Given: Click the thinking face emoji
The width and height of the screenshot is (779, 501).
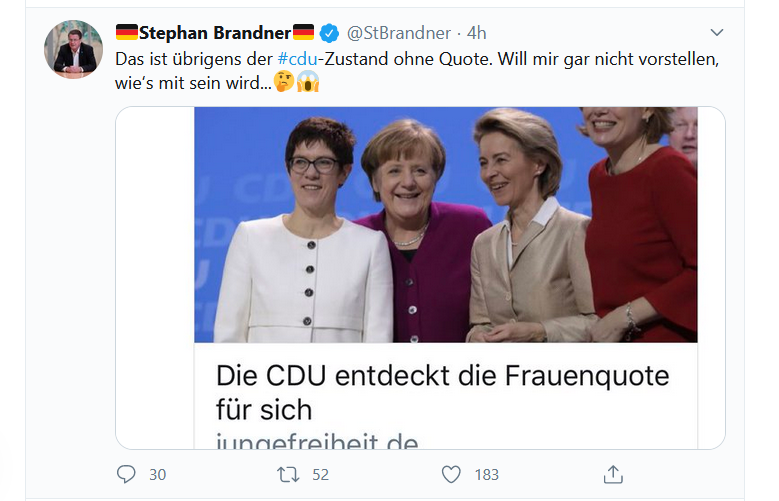Looking at the screenshot, I should 286,83.
